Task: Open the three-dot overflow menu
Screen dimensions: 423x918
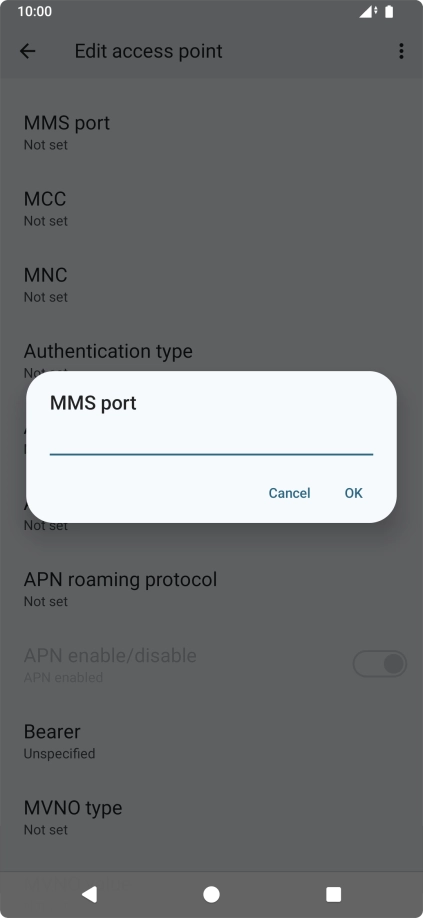Action: click(401, 51)
